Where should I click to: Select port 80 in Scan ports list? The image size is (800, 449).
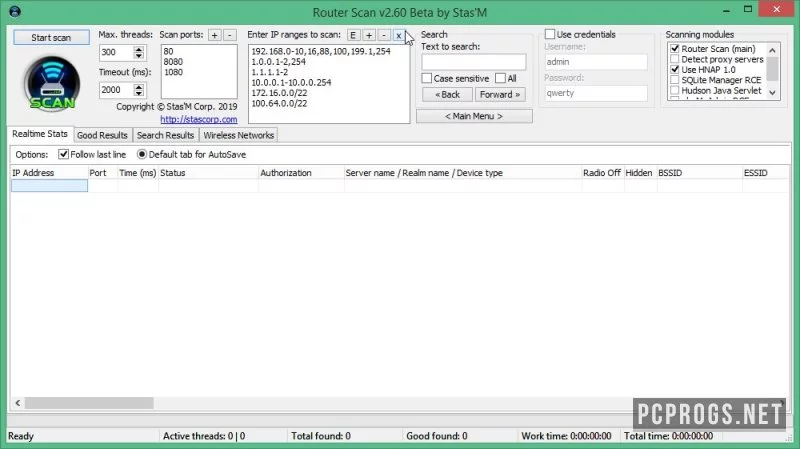(168, 52)
